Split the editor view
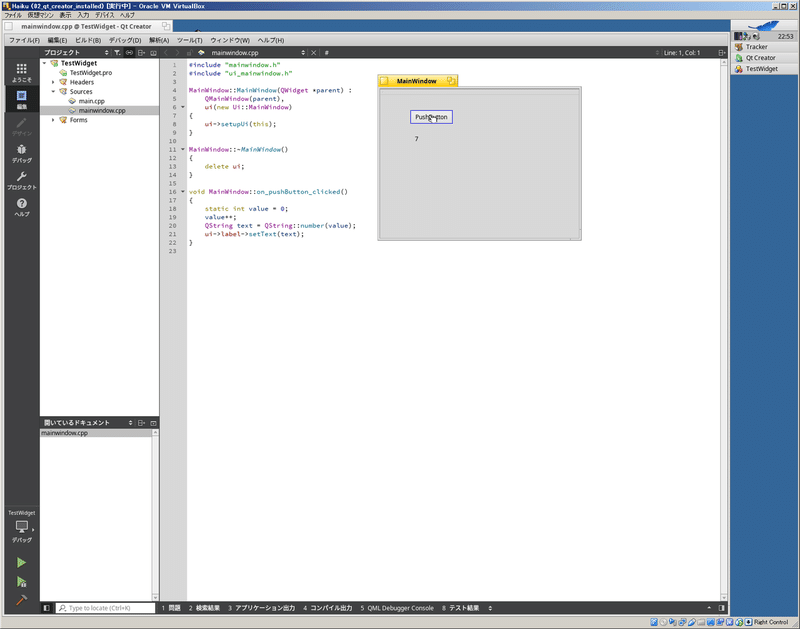 tap(721, 53)
